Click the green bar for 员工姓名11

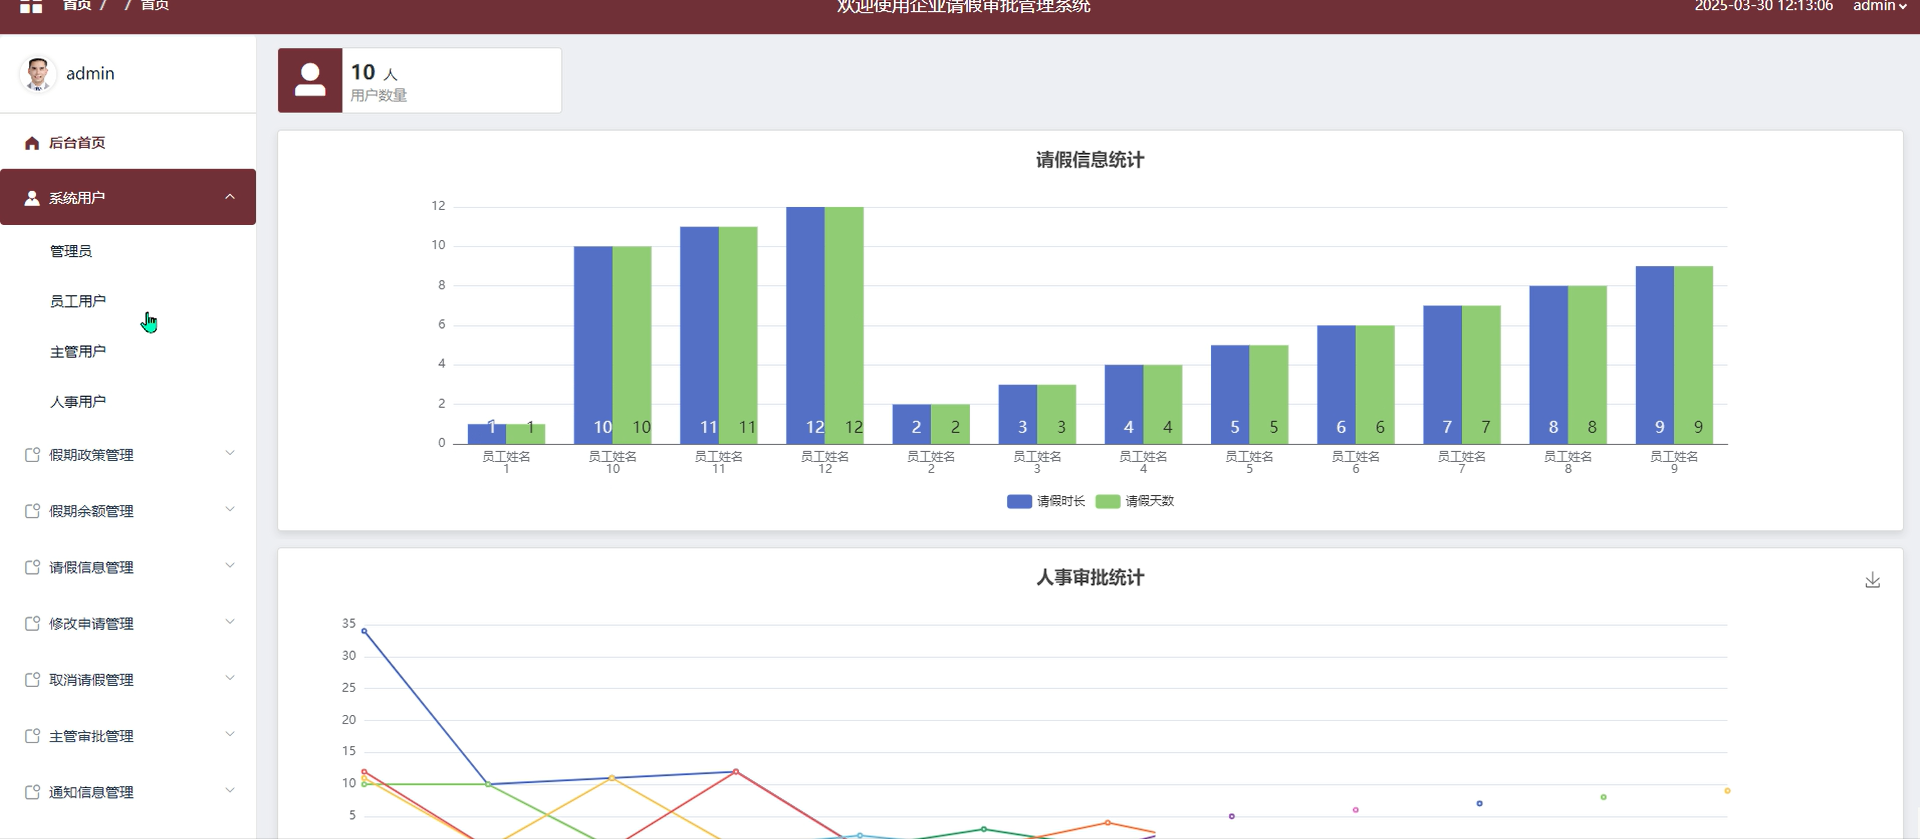(x=738, y=335)
